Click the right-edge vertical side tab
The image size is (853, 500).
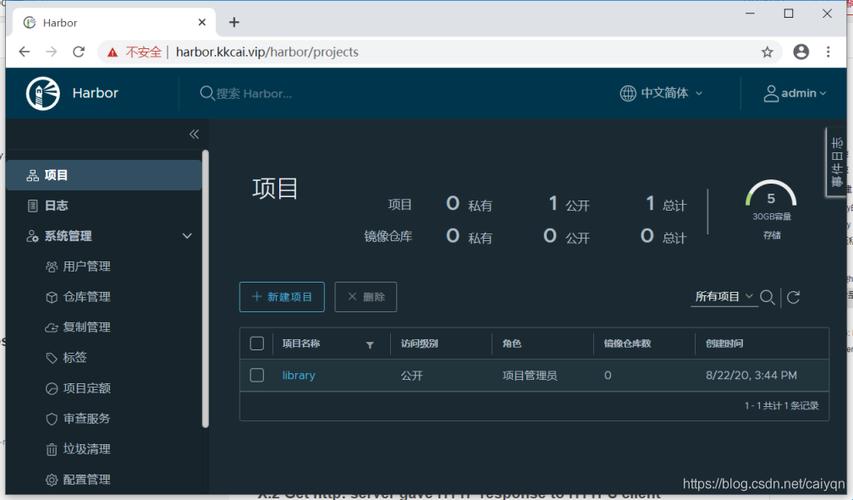click(837, 162)
